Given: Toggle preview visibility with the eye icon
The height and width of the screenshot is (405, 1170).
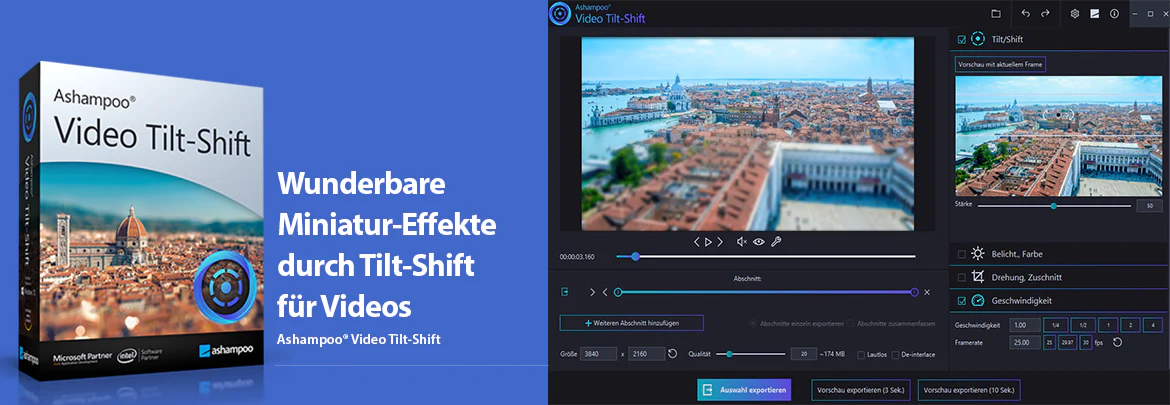Looking at the screenshot, I should 759,242.
